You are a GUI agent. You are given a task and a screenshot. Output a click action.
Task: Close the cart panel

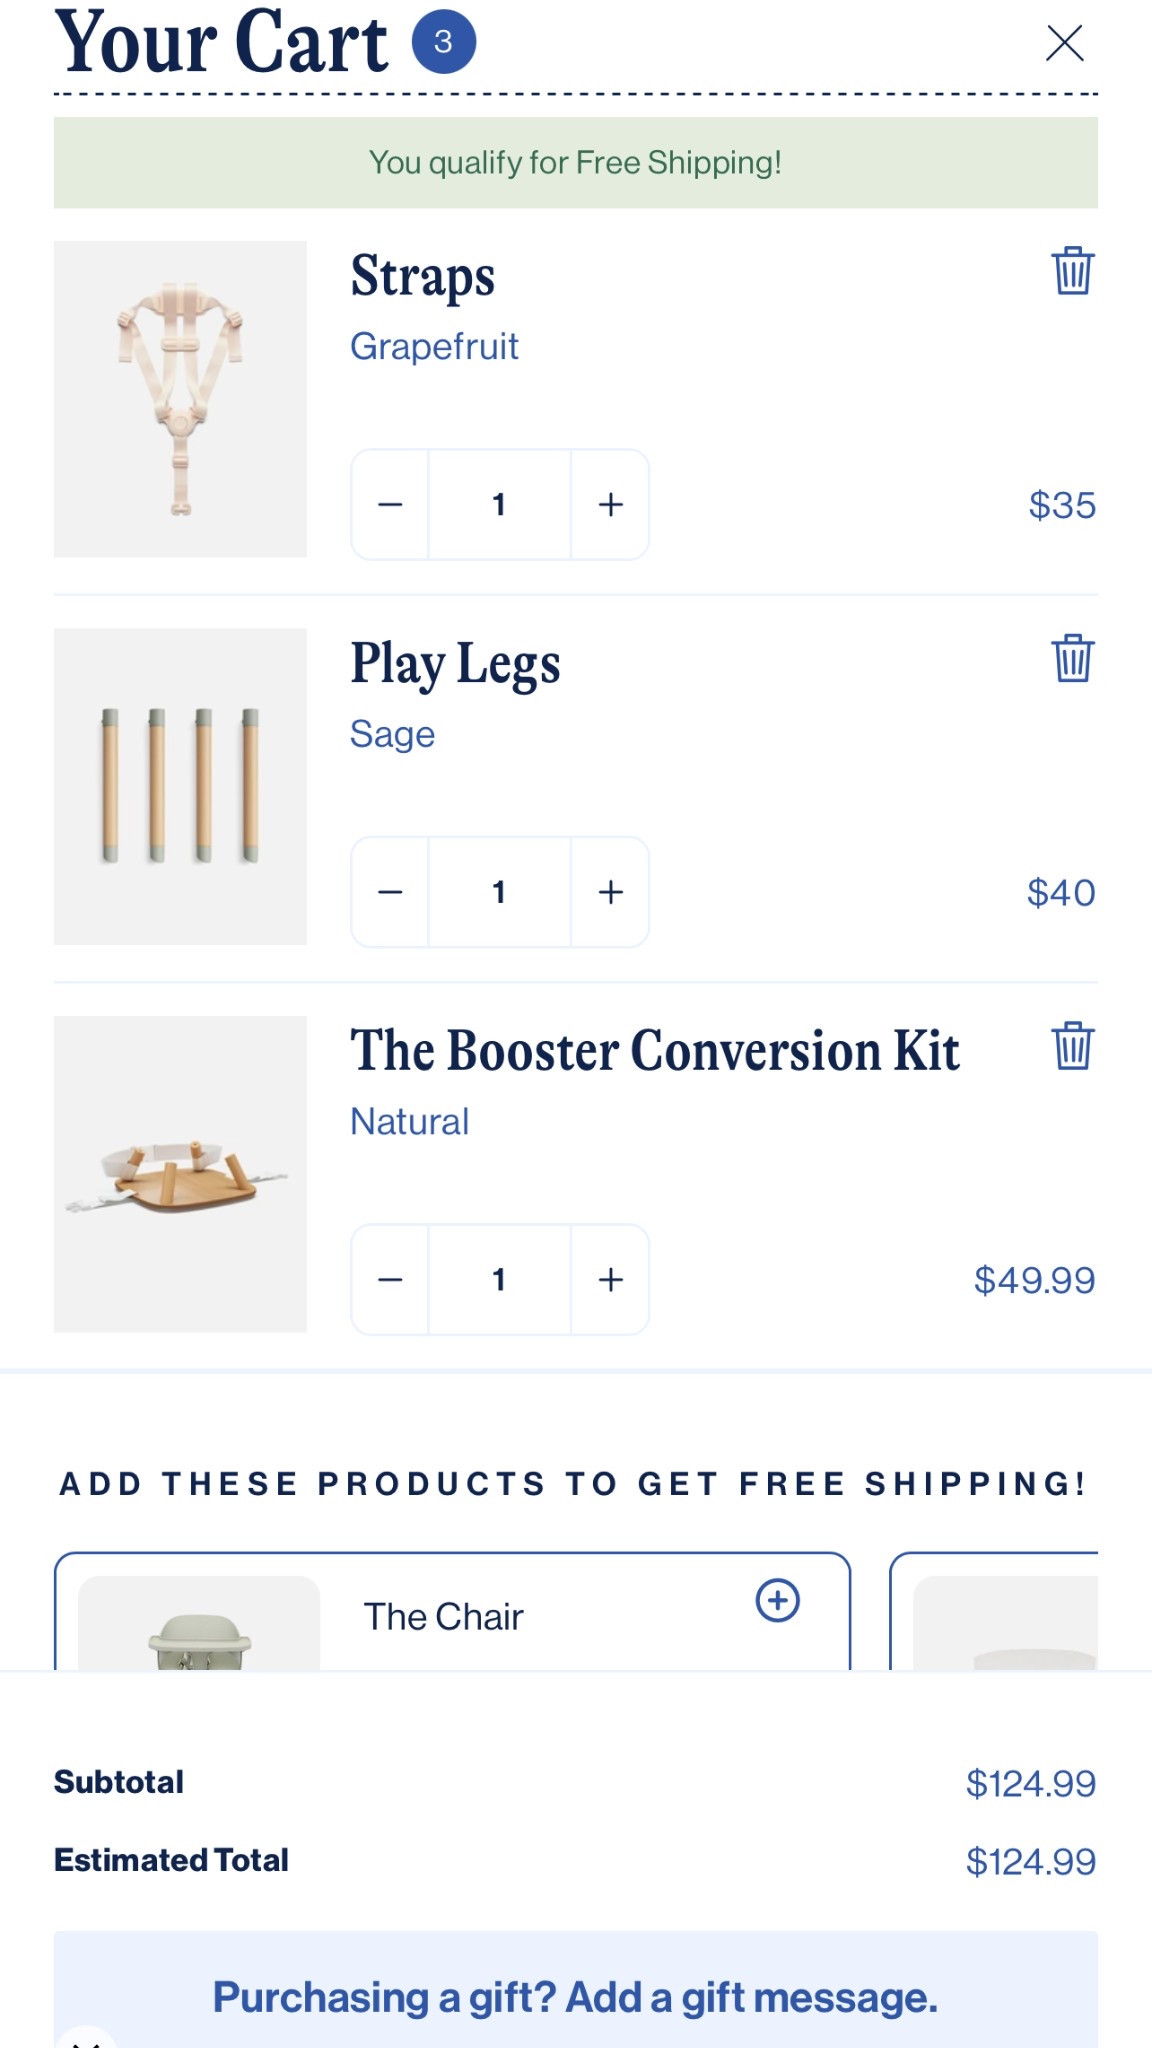click(x=1064, y=43)
